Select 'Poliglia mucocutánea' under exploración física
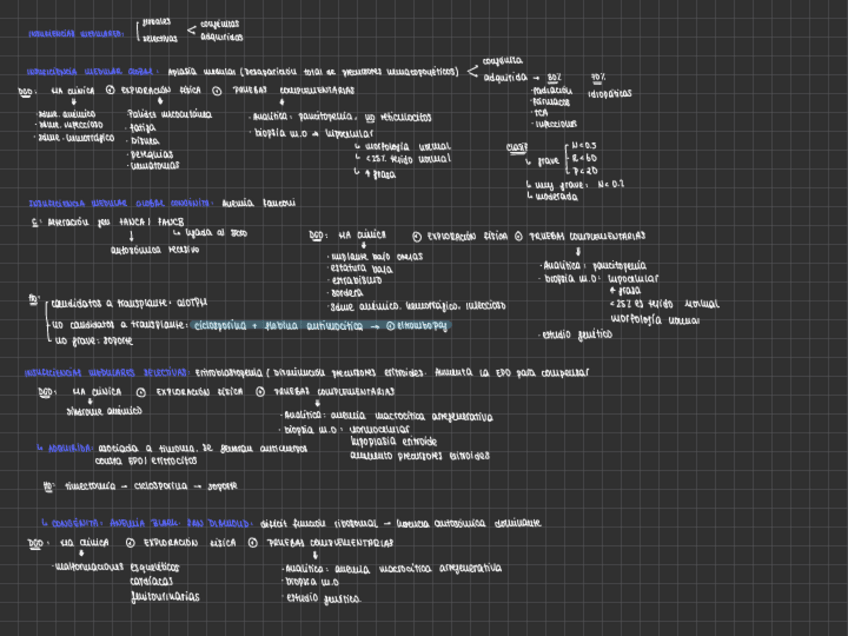Screen dimensions: 848x636 (x=169, y=115)
